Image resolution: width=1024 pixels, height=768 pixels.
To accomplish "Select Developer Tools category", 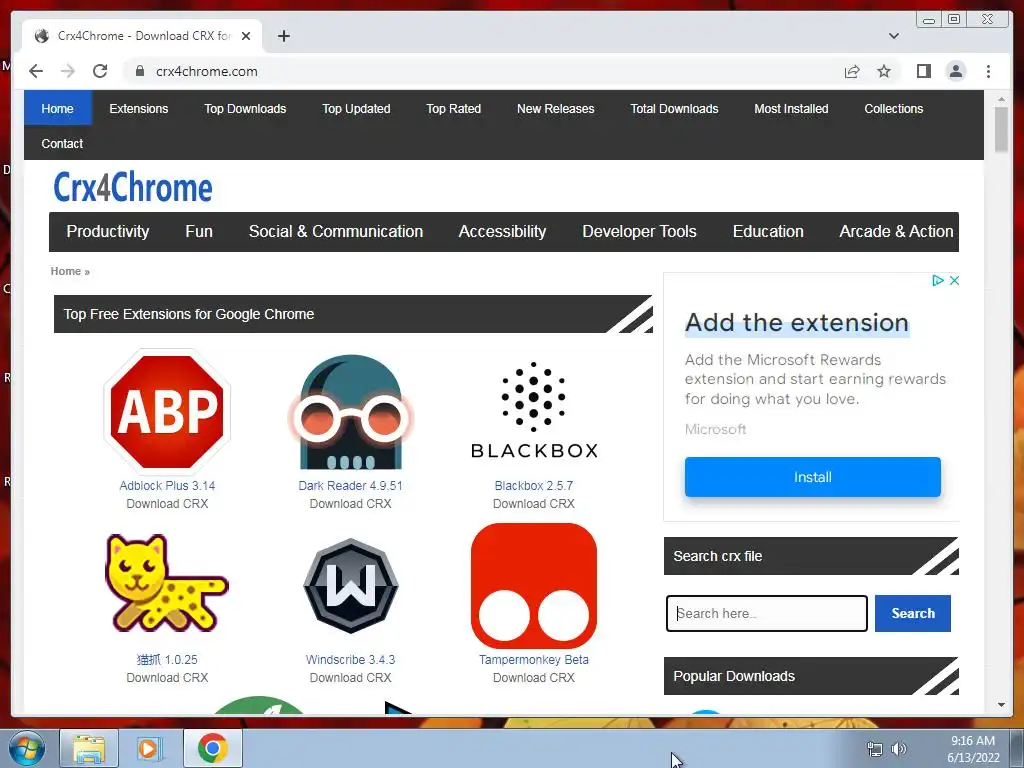I will 639,231.
